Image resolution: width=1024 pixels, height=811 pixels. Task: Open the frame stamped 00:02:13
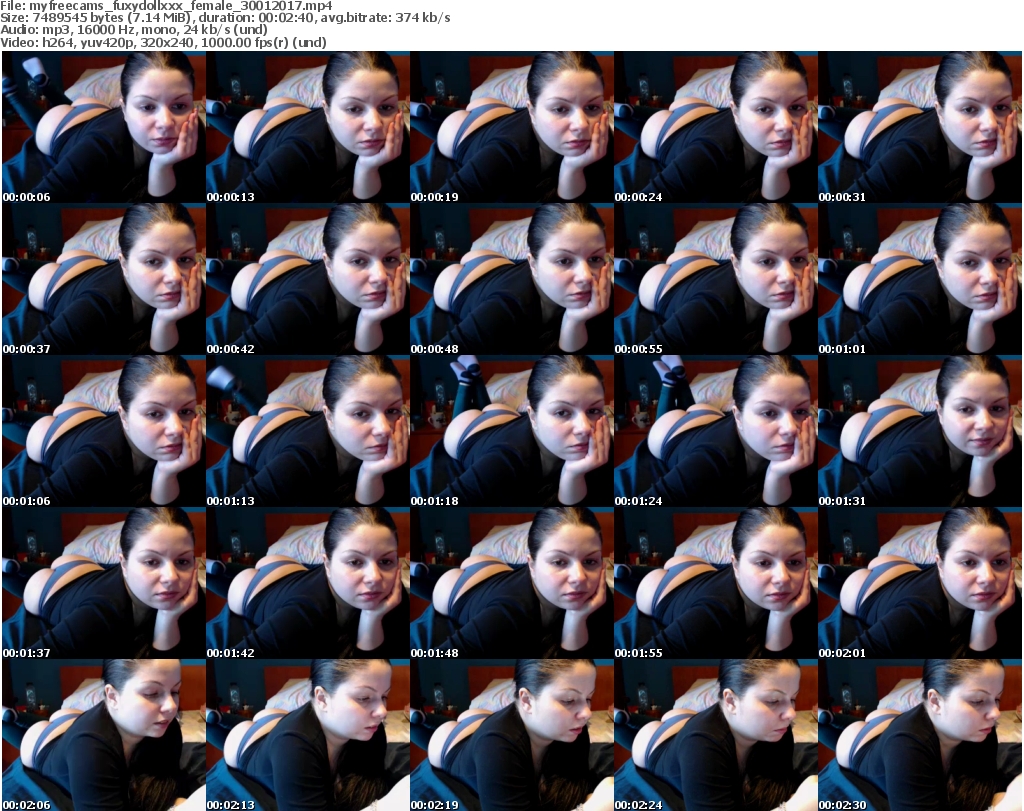pos(308,735)
